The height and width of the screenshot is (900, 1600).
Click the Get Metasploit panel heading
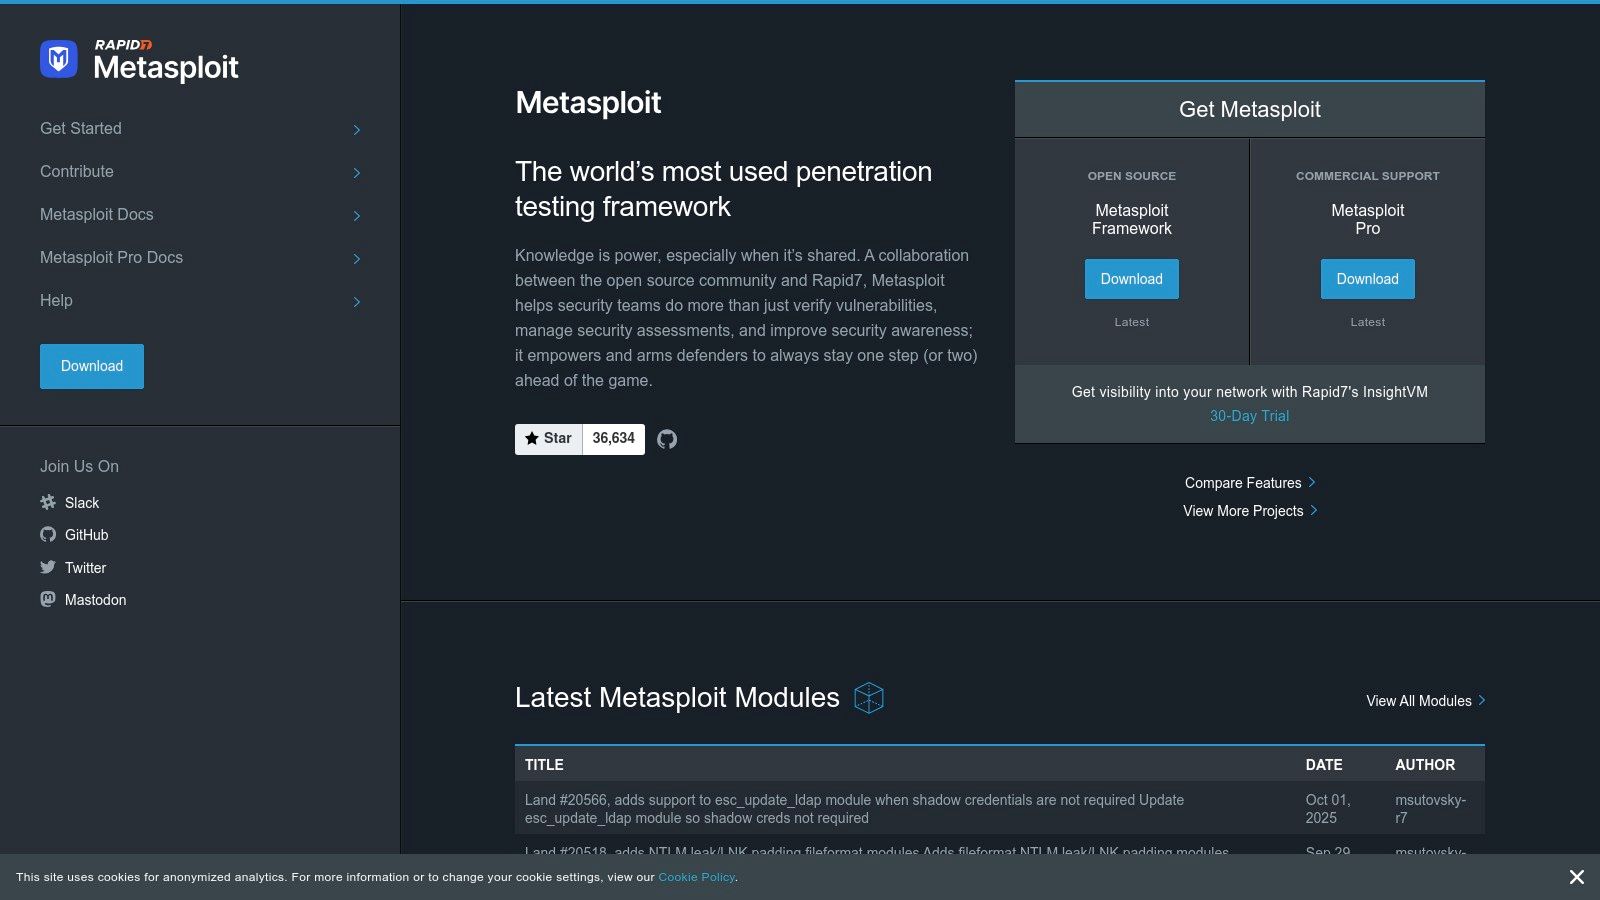[x=1250, y=110]
